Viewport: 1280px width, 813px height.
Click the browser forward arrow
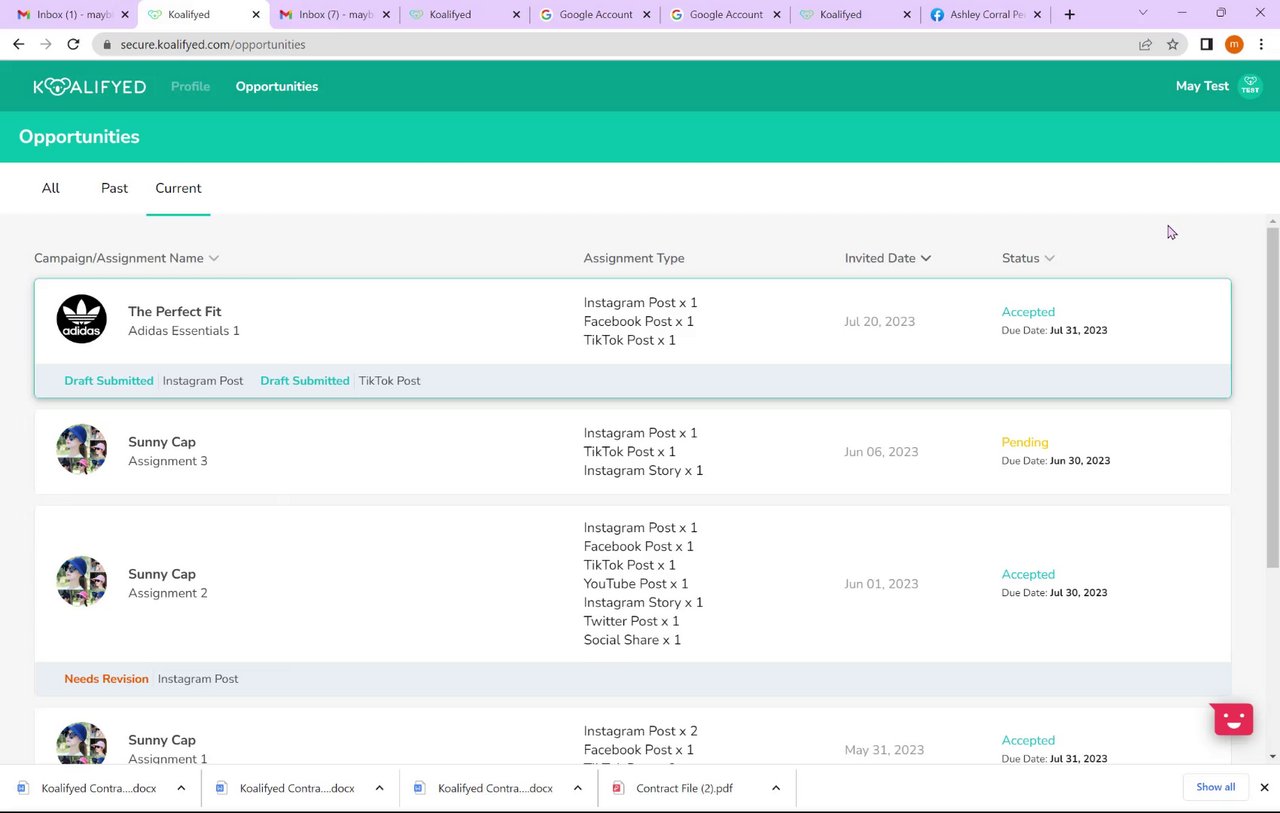pyautogui.click(x=46, y=44)
